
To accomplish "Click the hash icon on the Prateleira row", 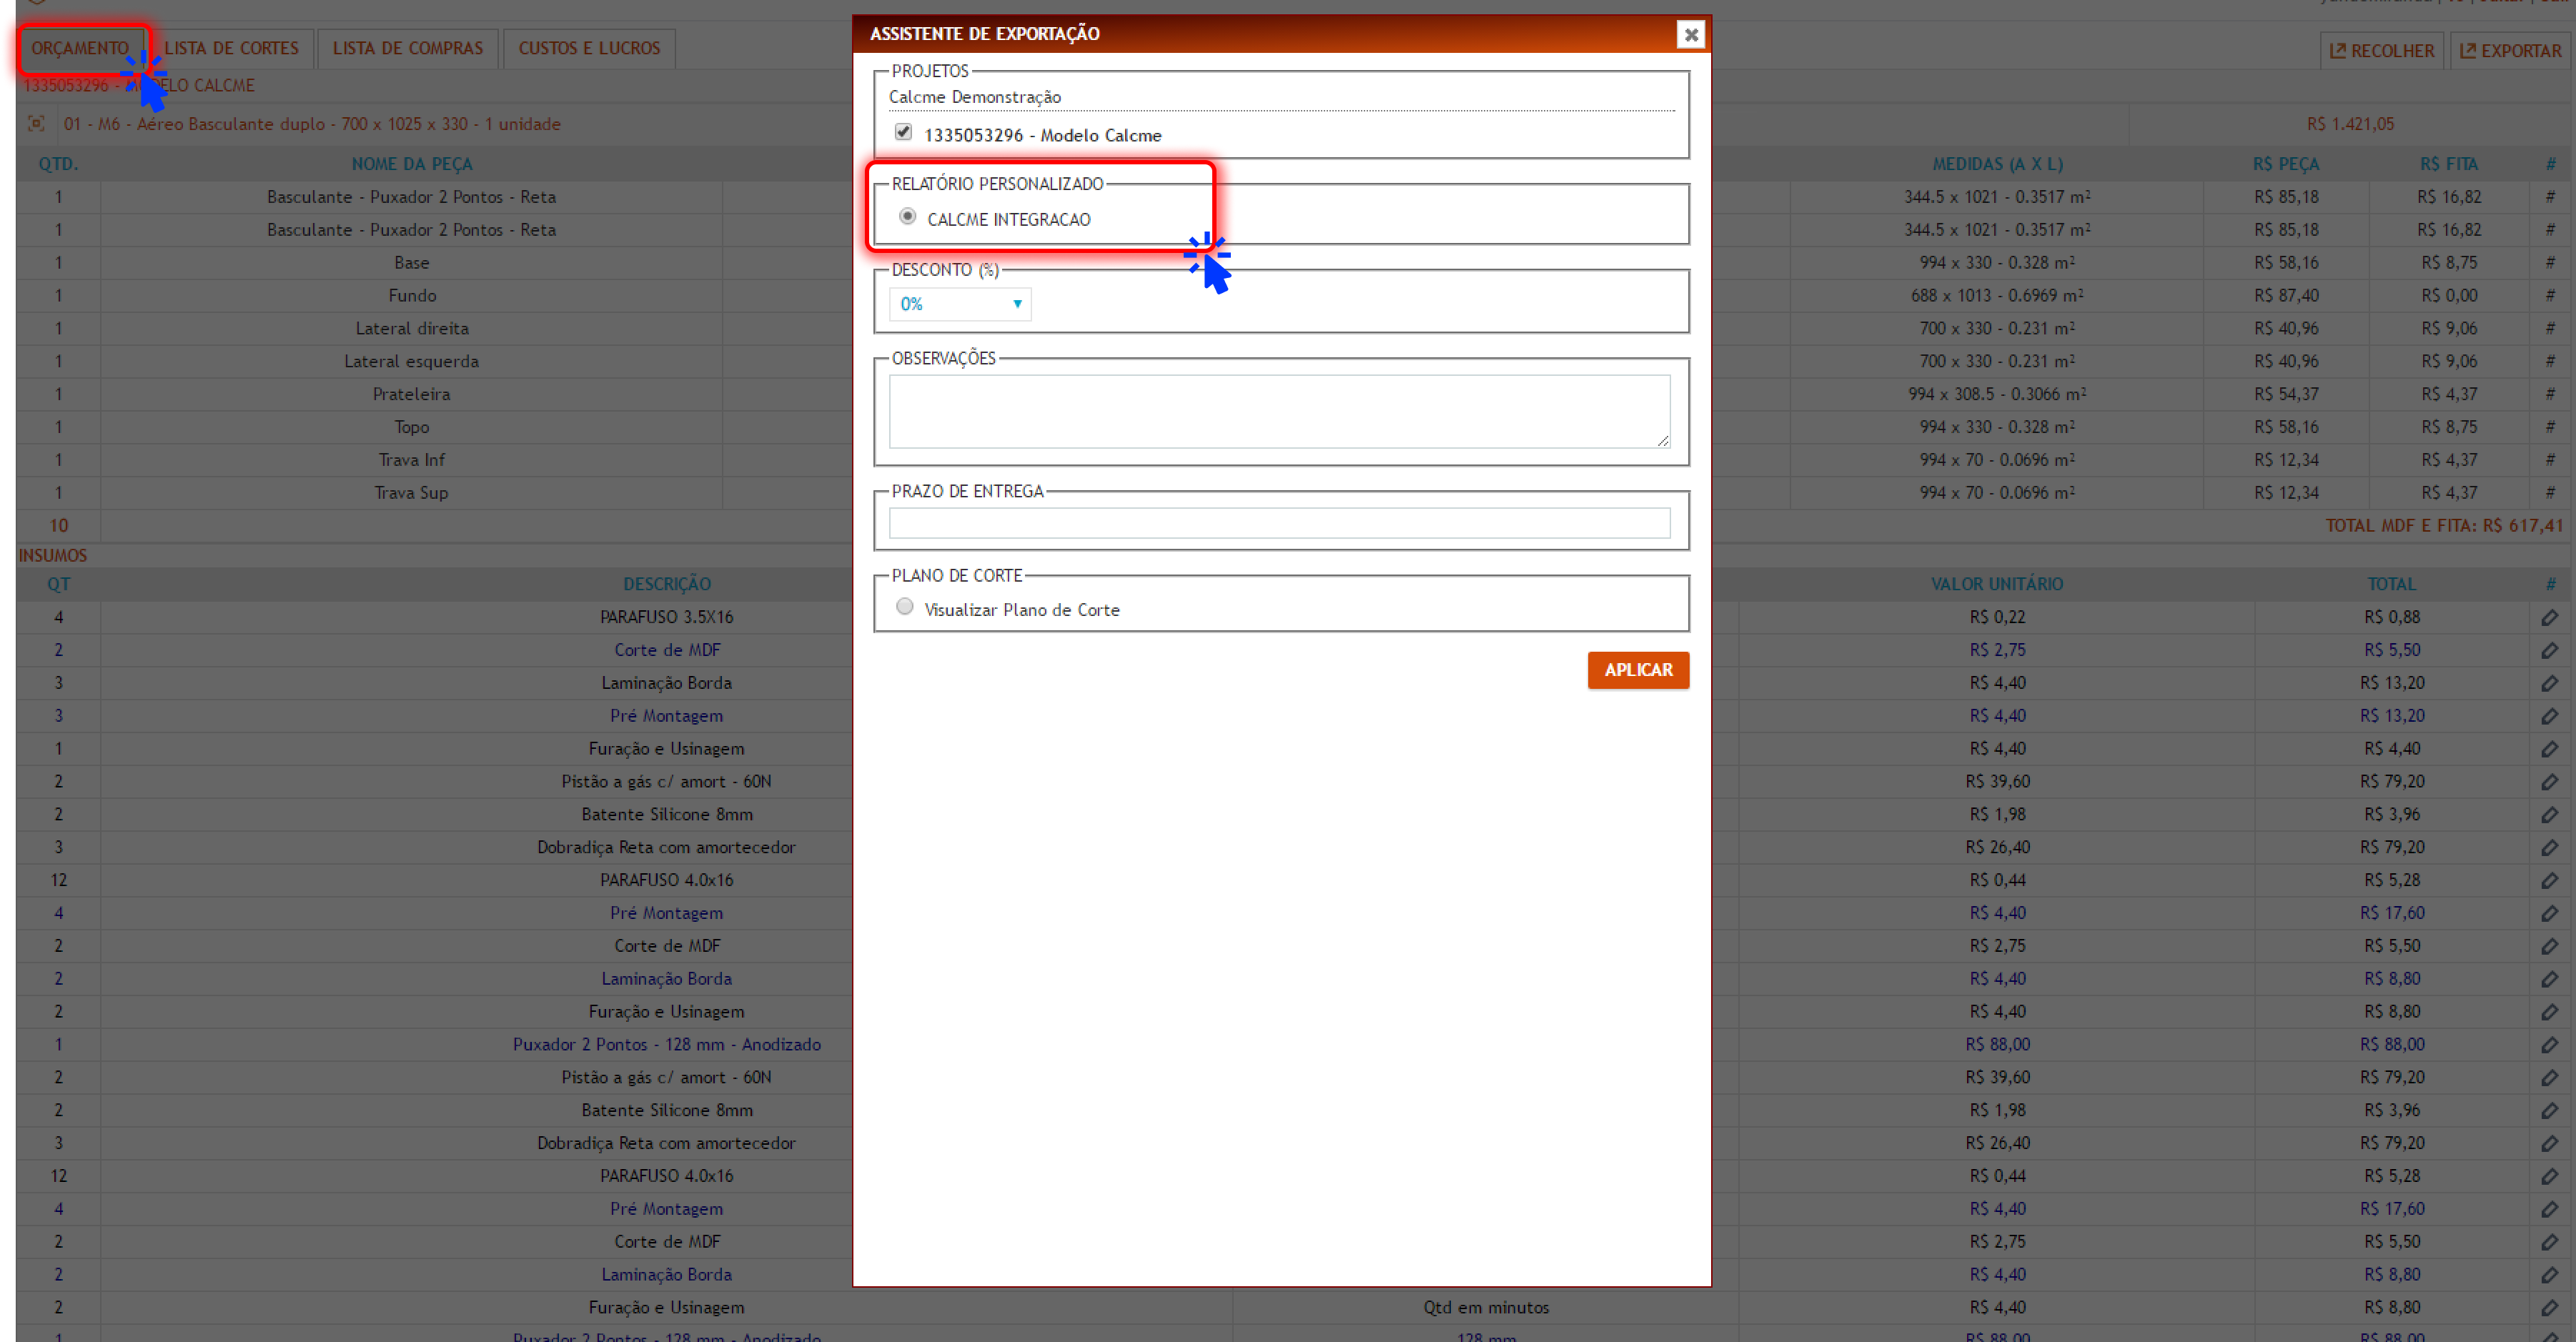I will (2549, 394).
